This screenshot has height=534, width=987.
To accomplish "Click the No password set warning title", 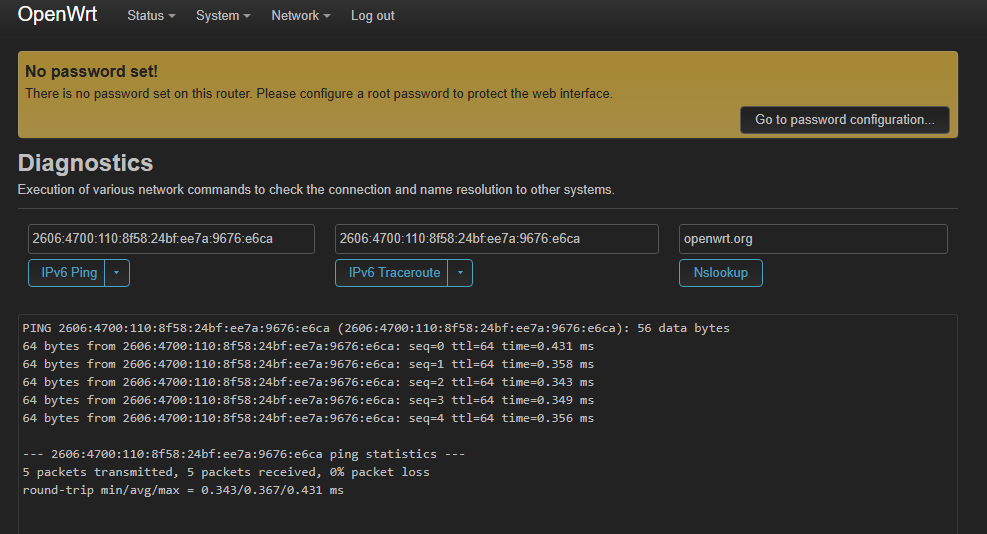I will (91, 71).
